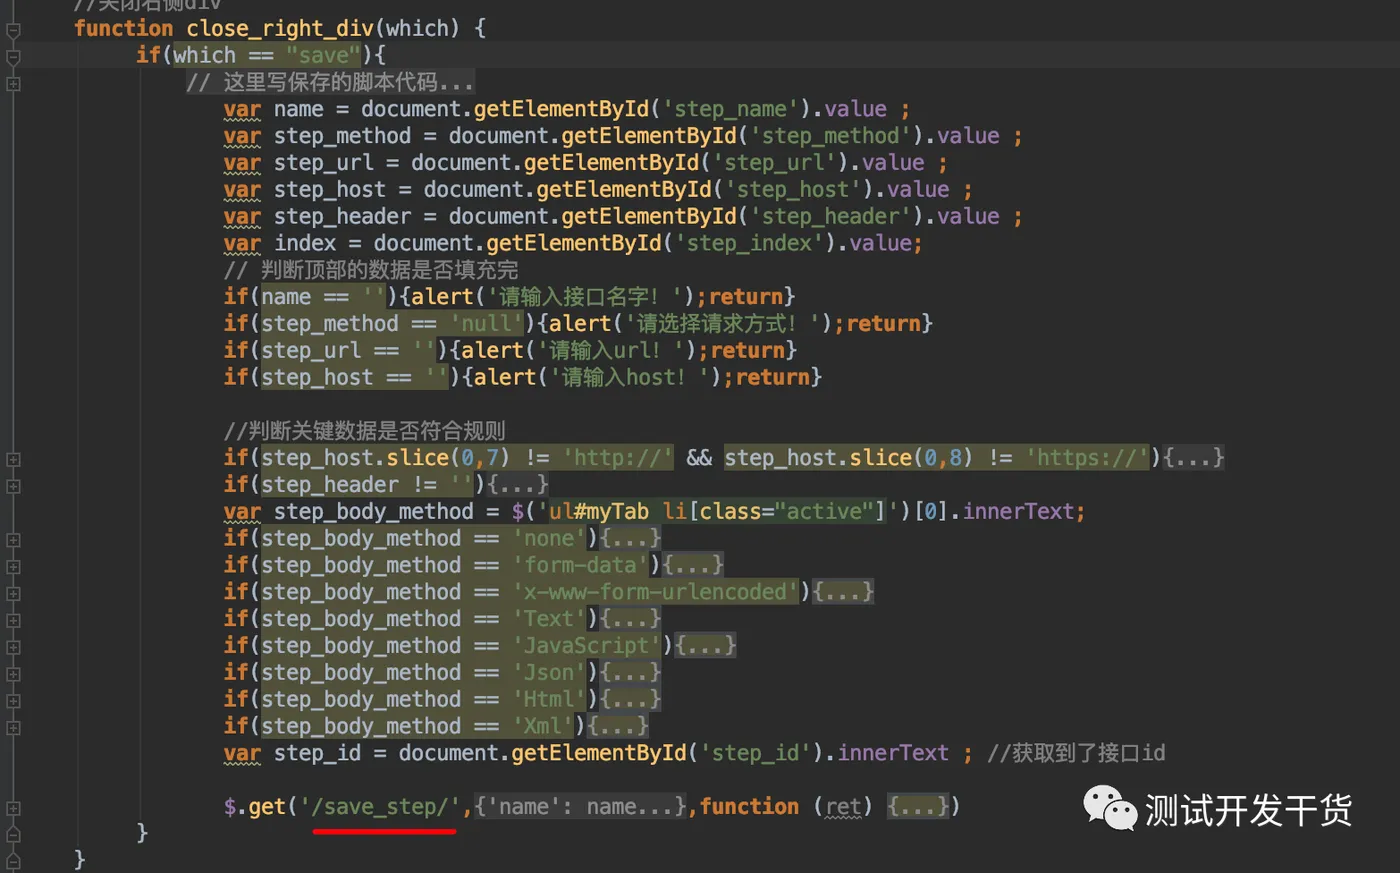This screenshot has width=1400, height=873.
Task: Click the variable name step_body_method in its var declaration
Action: (374, 512)
